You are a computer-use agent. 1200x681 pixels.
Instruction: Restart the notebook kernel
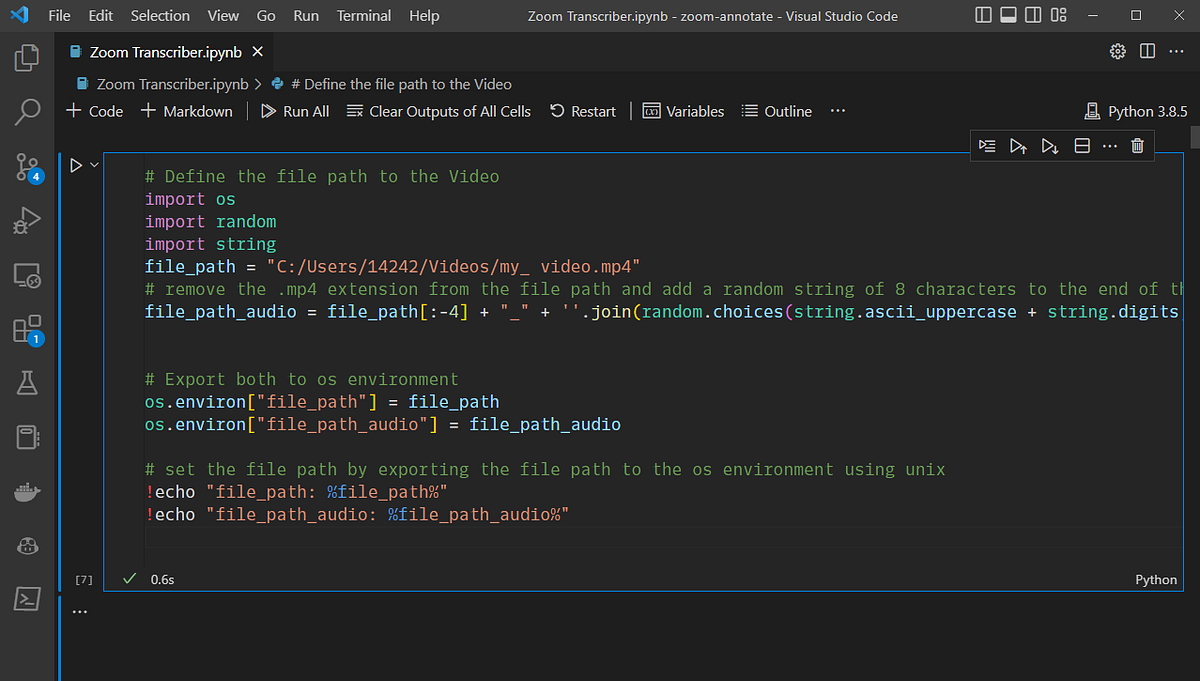click(x=582, y=111)
